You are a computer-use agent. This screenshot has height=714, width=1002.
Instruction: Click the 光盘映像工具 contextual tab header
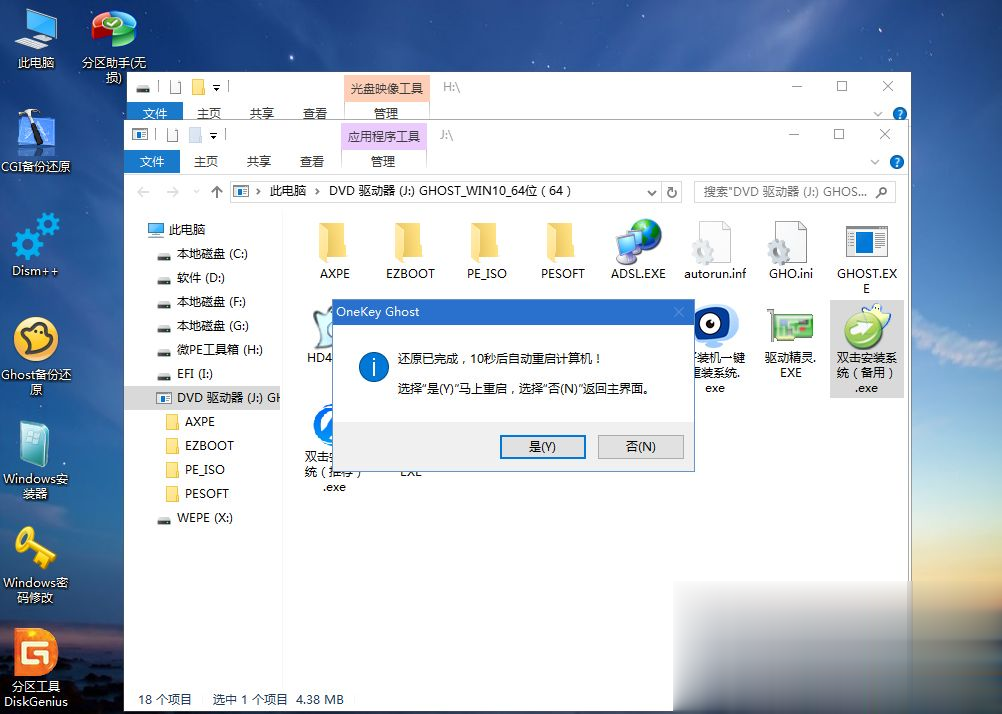tap(386, 88)
